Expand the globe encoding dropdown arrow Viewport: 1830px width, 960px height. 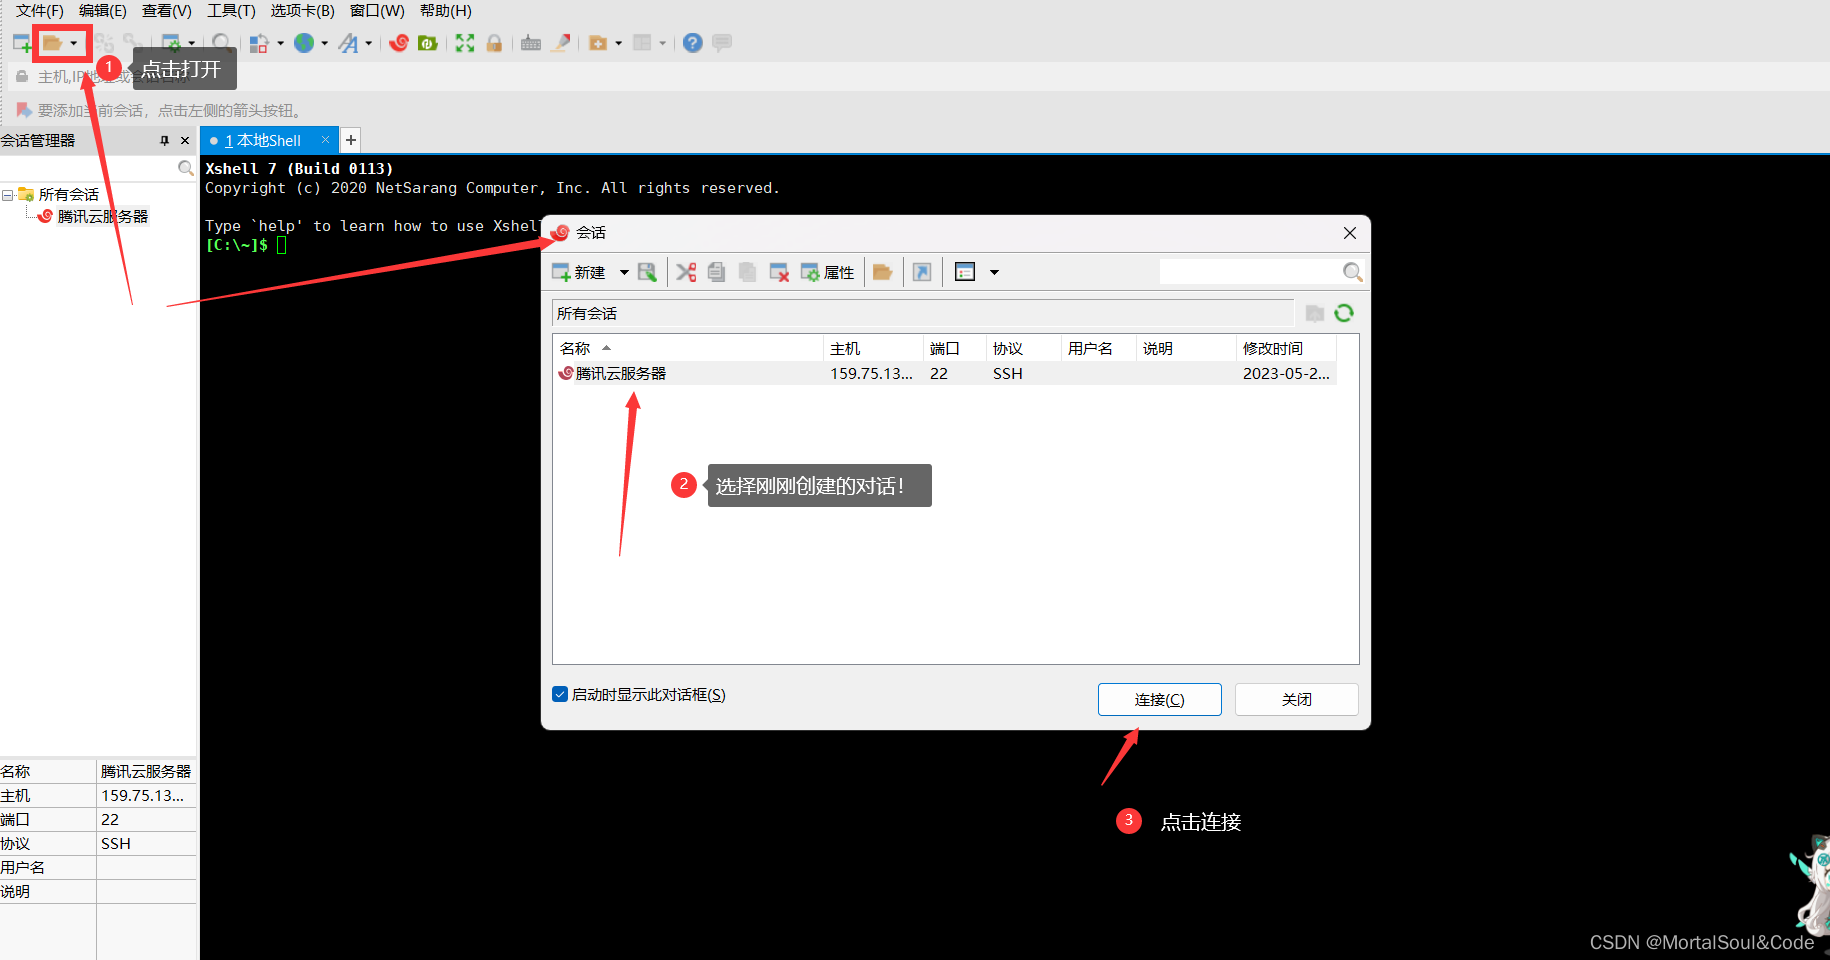pos(324,43)
